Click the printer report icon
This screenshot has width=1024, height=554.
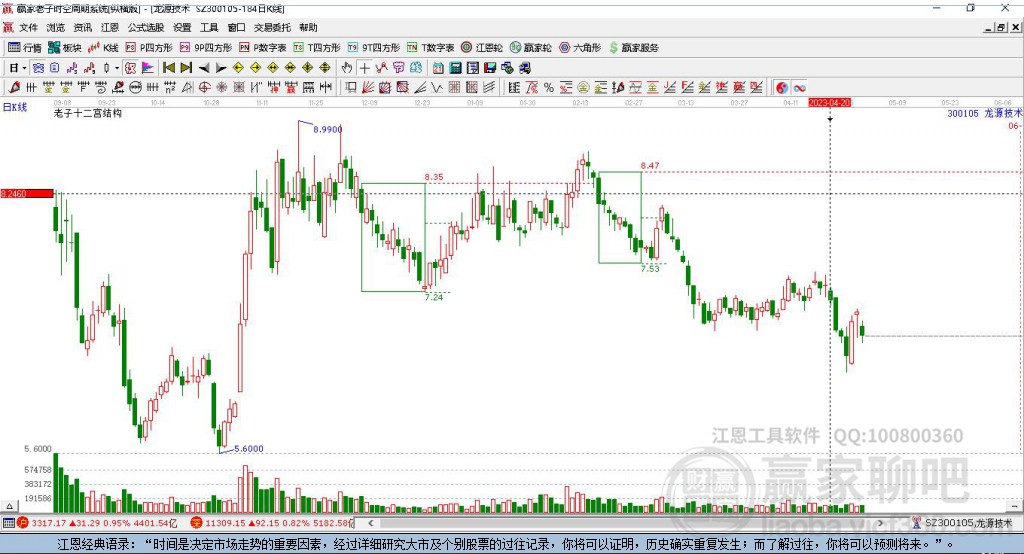point(472,68)
